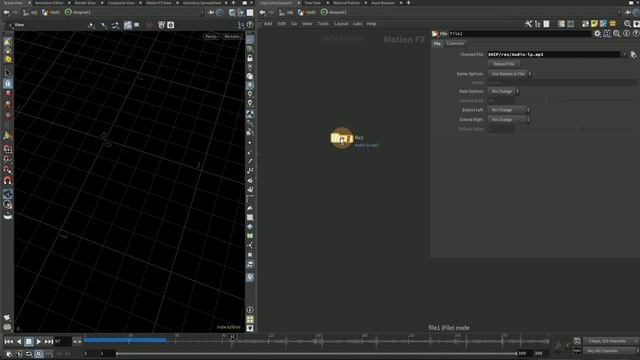
Task: Click the current frame number field
Action: tap(62, 341)
